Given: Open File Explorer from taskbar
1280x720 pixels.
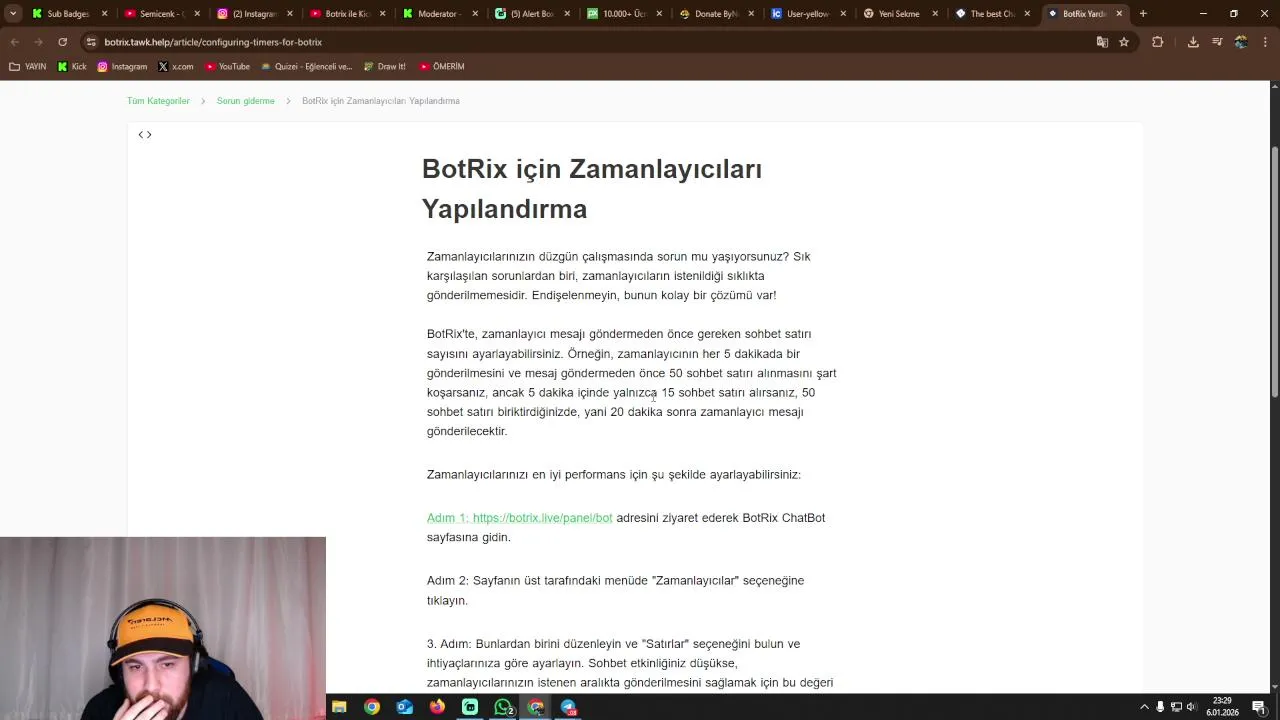Looking at the screenshot, I should [339, 707].
